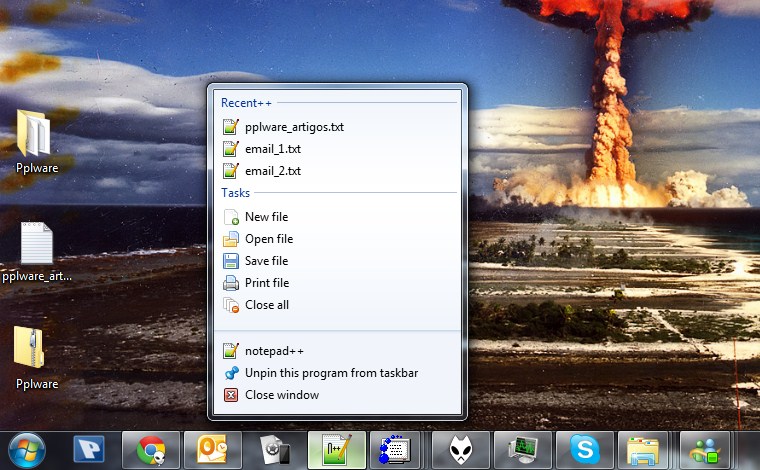Click the Close all documents icon
This screenshot has width=760, height=470.
click(231, 305)
